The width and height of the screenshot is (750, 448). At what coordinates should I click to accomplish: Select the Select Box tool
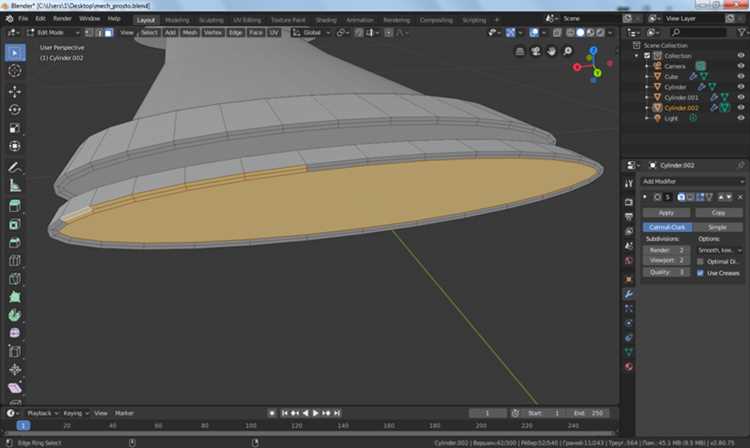click(15, 53)
